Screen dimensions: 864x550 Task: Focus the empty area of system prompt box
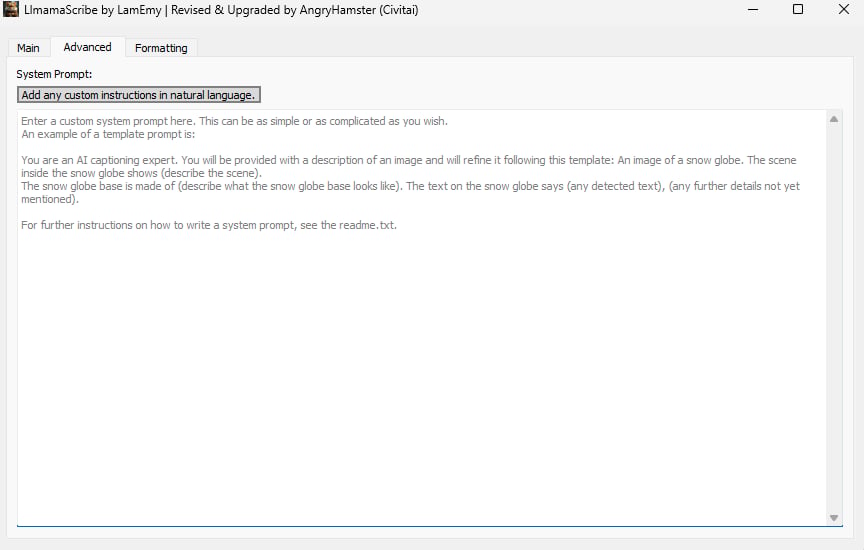(422, 375)
